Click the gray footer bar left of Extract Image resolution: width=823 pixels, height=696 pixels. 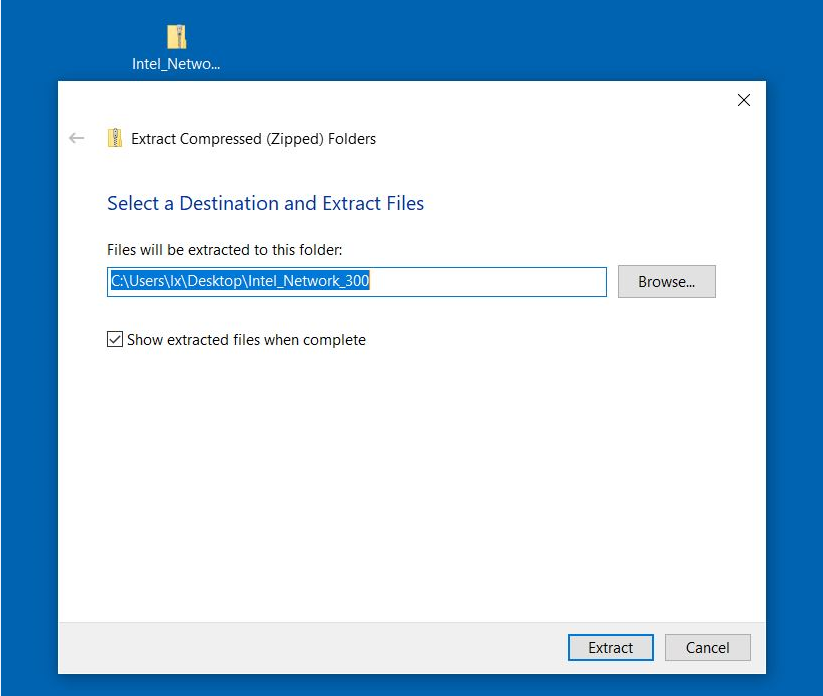pyautogui.click(x=300, y=648)
